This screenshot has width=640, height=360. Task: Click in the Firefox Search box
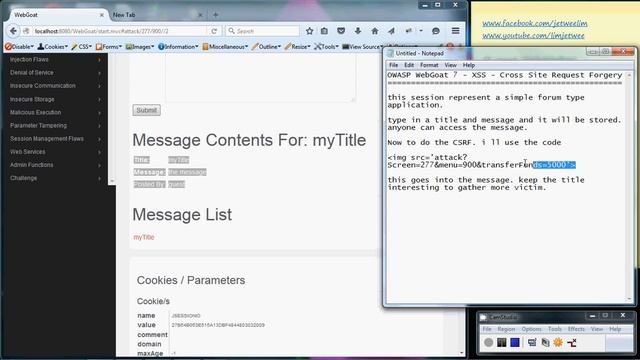tap(262, 31)
